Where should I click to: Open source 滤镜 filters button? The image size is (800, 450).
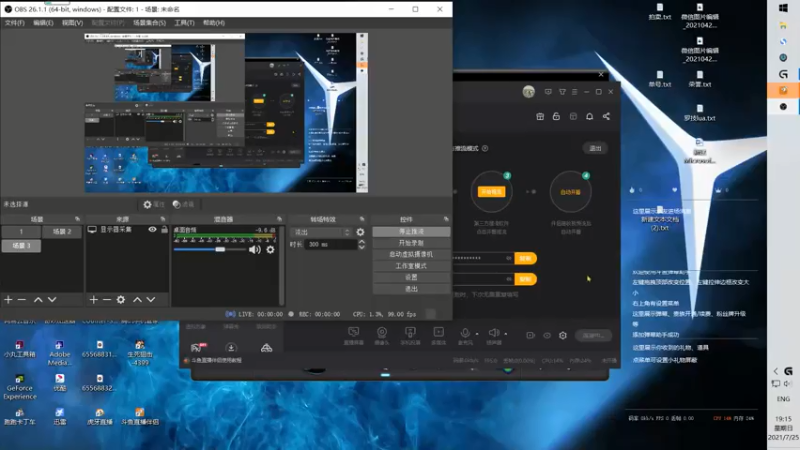point(183,204)
